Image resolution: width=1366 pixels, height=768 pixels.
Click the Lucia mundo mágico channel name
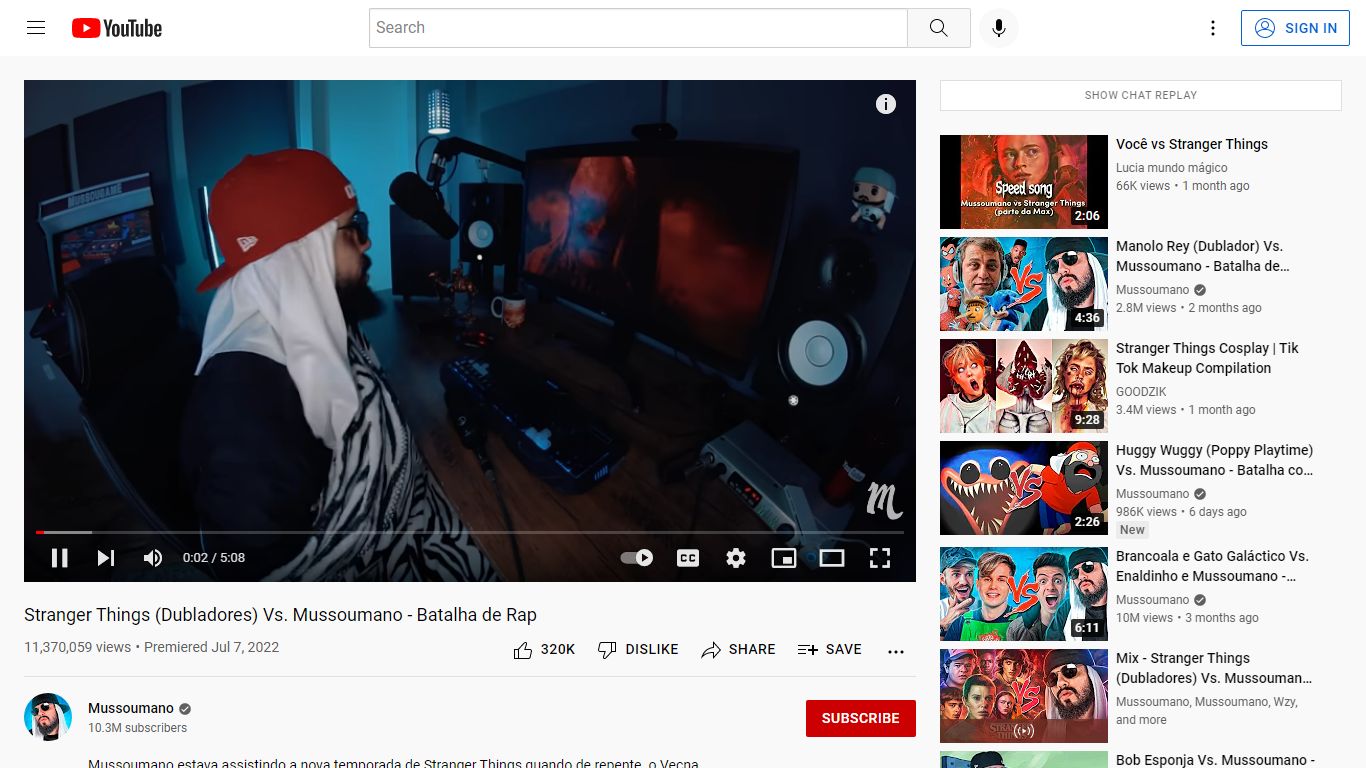point(1172,168)
